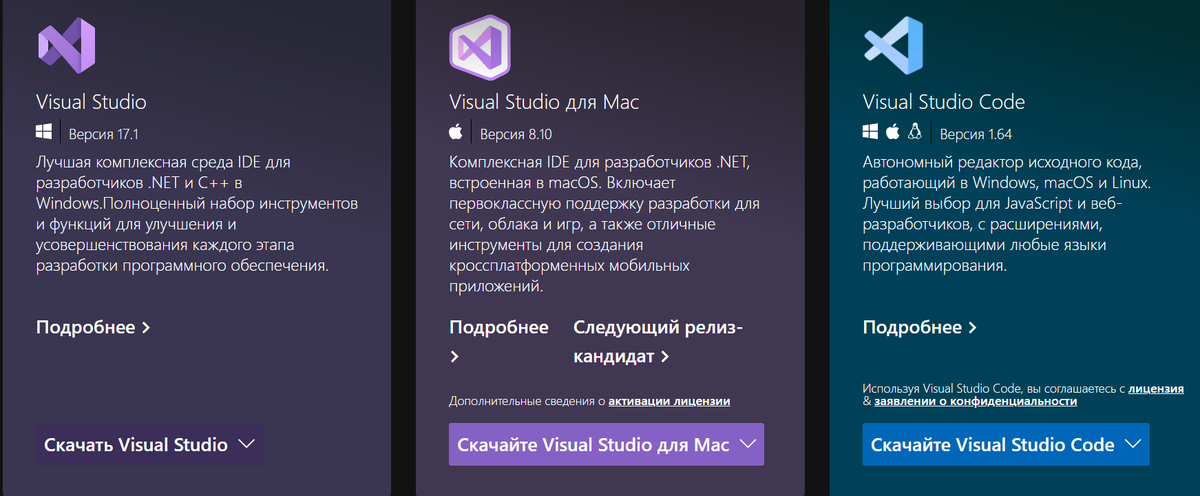Click the Visual Studio для Mac heading
The height and width of the screenshot is (496, 1200).
click(544, 102)
